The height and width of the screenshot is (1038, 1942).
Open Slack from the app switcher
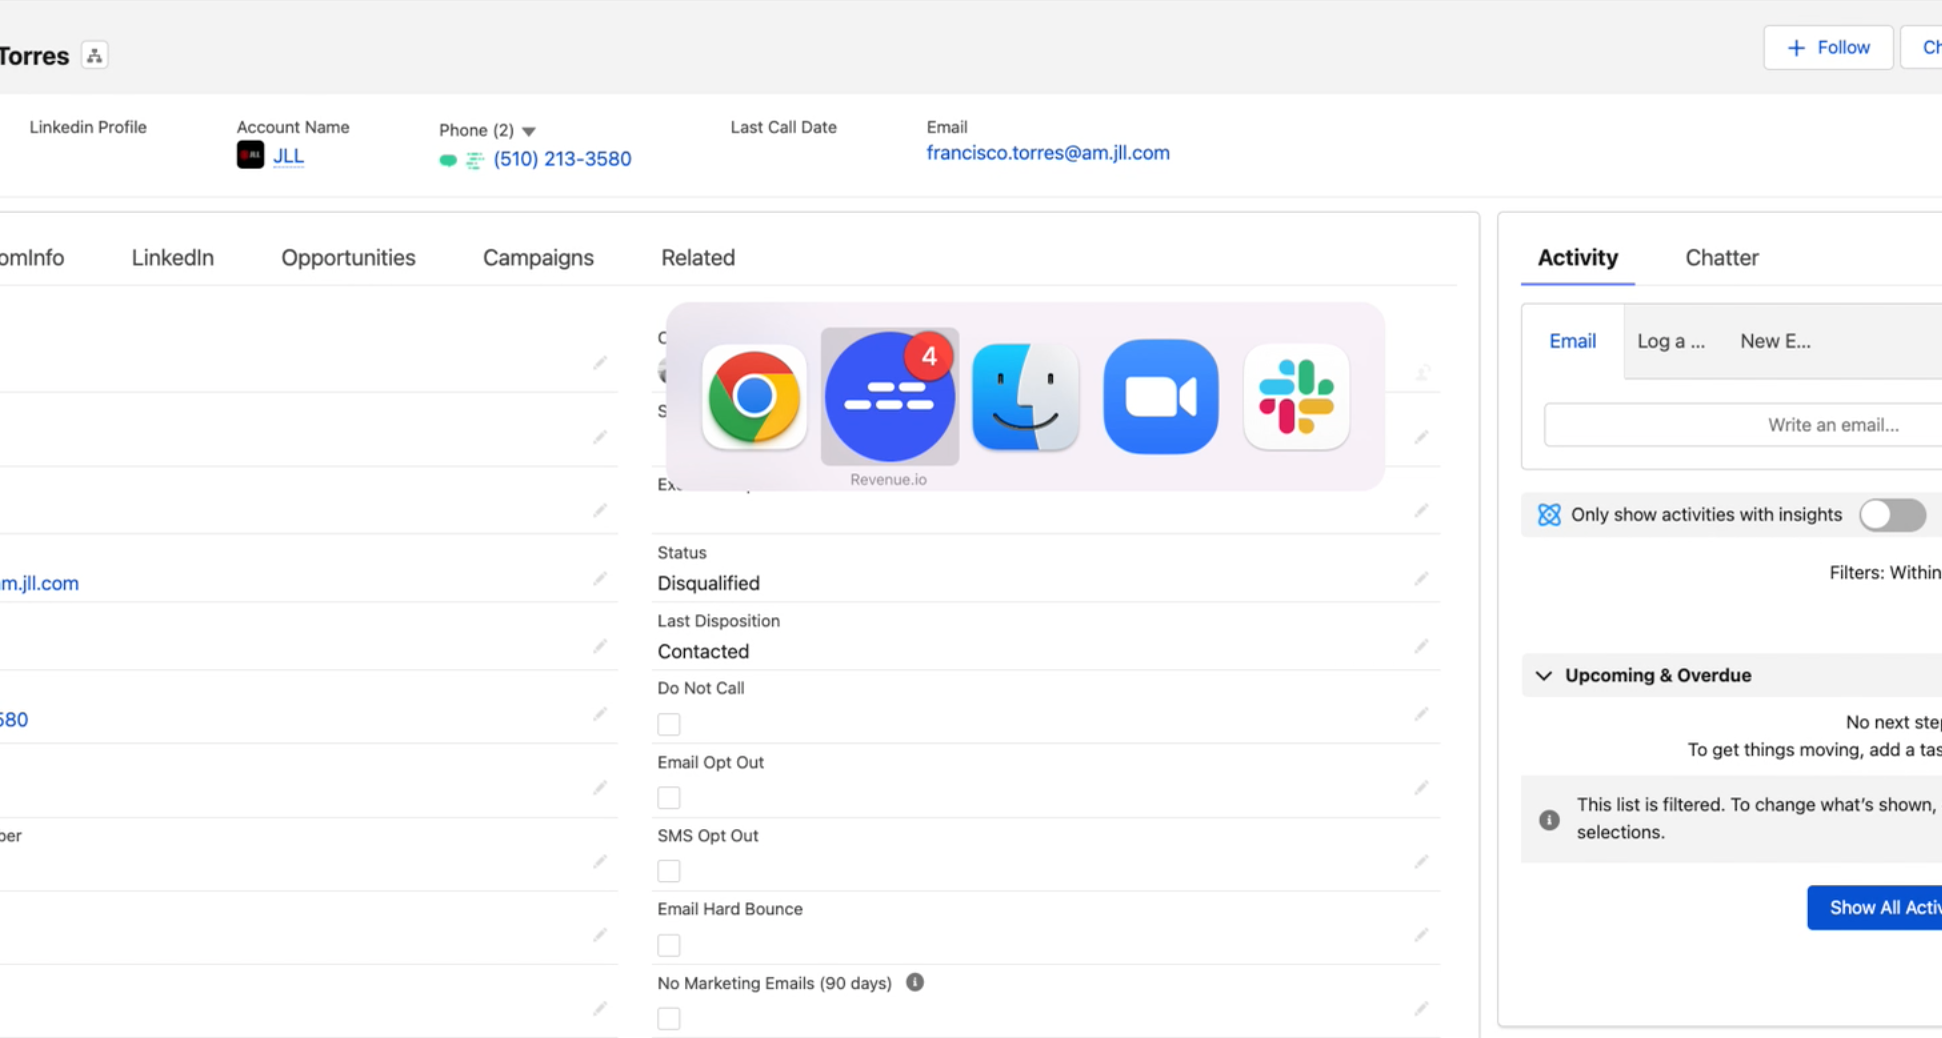[x=1296, y=397]
